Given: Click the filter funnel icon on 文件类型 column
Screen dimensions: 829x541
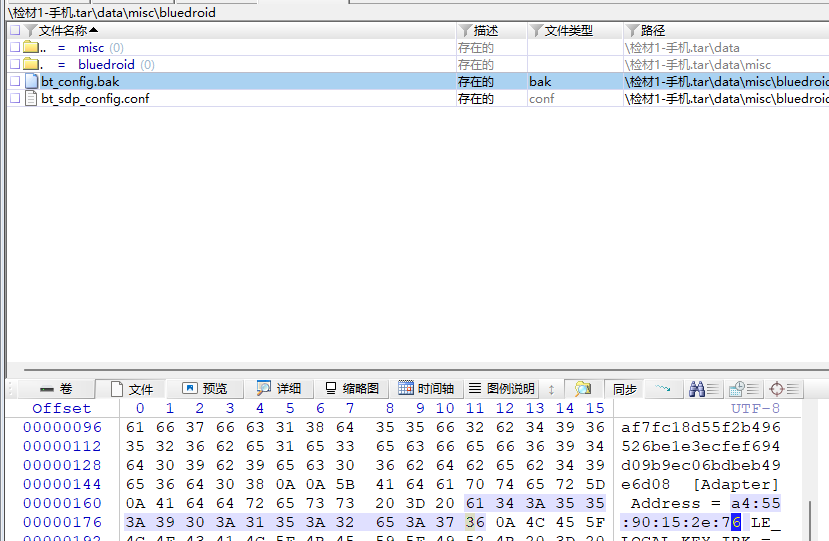Looking at the screenshot, I should point(536,31).
